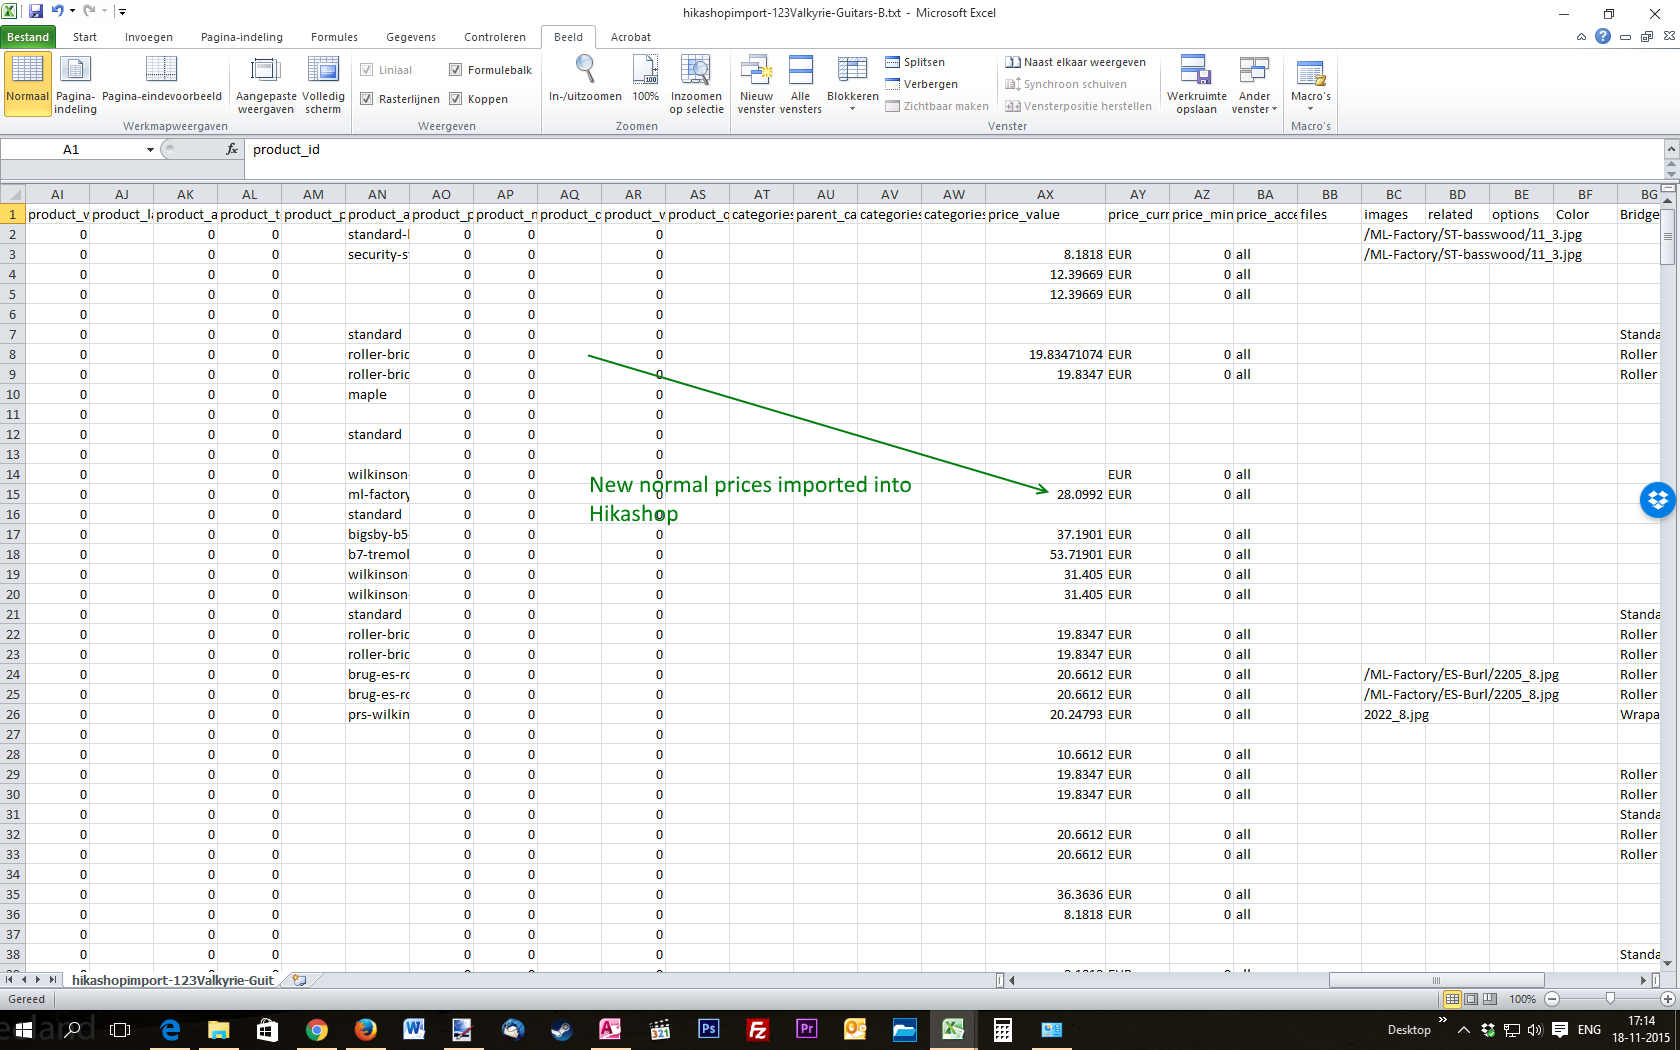Set zoom to 100% icon

point(645,70)
